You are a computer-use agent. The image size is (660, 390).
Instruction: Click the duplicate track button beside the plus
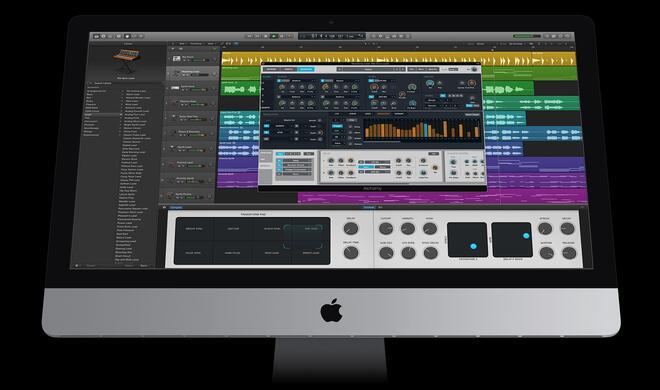(x=181, y=48)
